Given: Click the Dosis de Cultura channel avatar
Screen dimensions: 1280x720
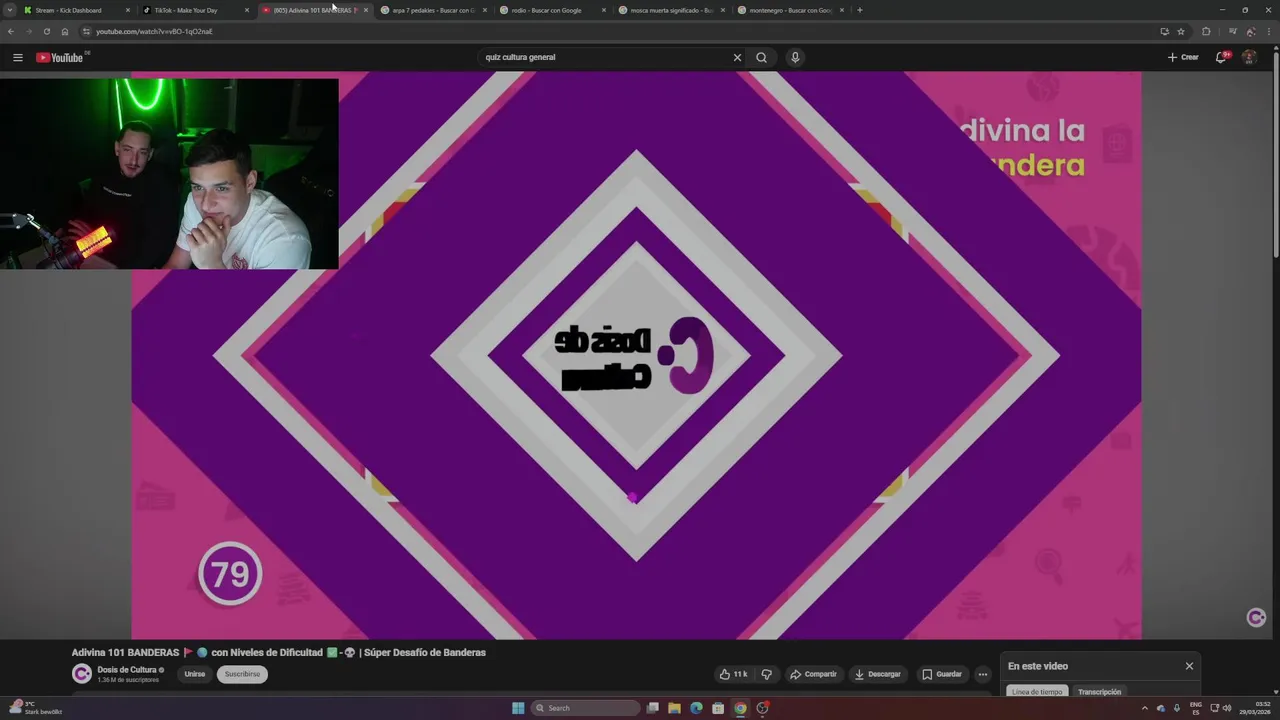Looking at the screenshot, I should point(82,674).
